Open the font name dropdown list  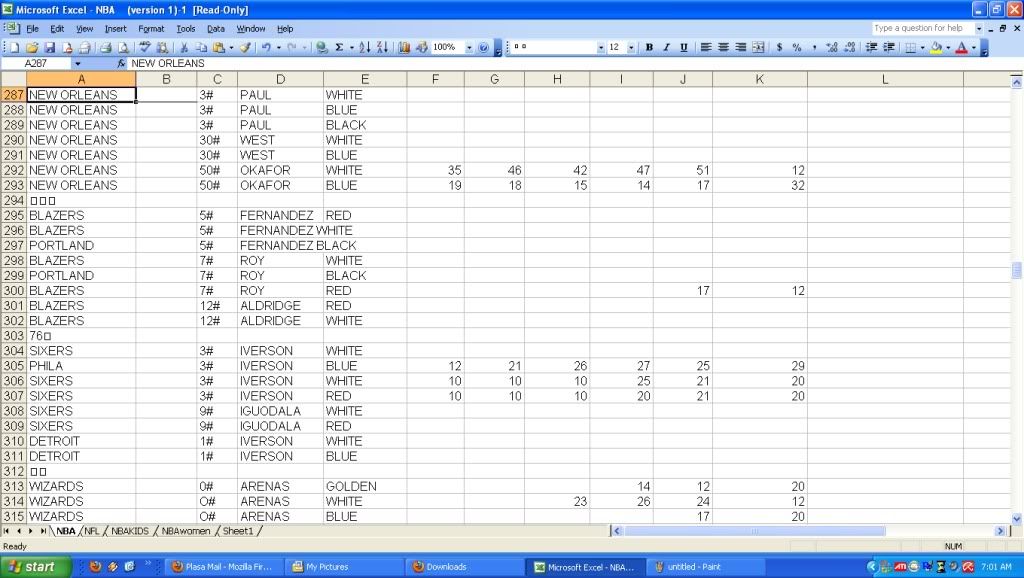(x=600, y=48)
